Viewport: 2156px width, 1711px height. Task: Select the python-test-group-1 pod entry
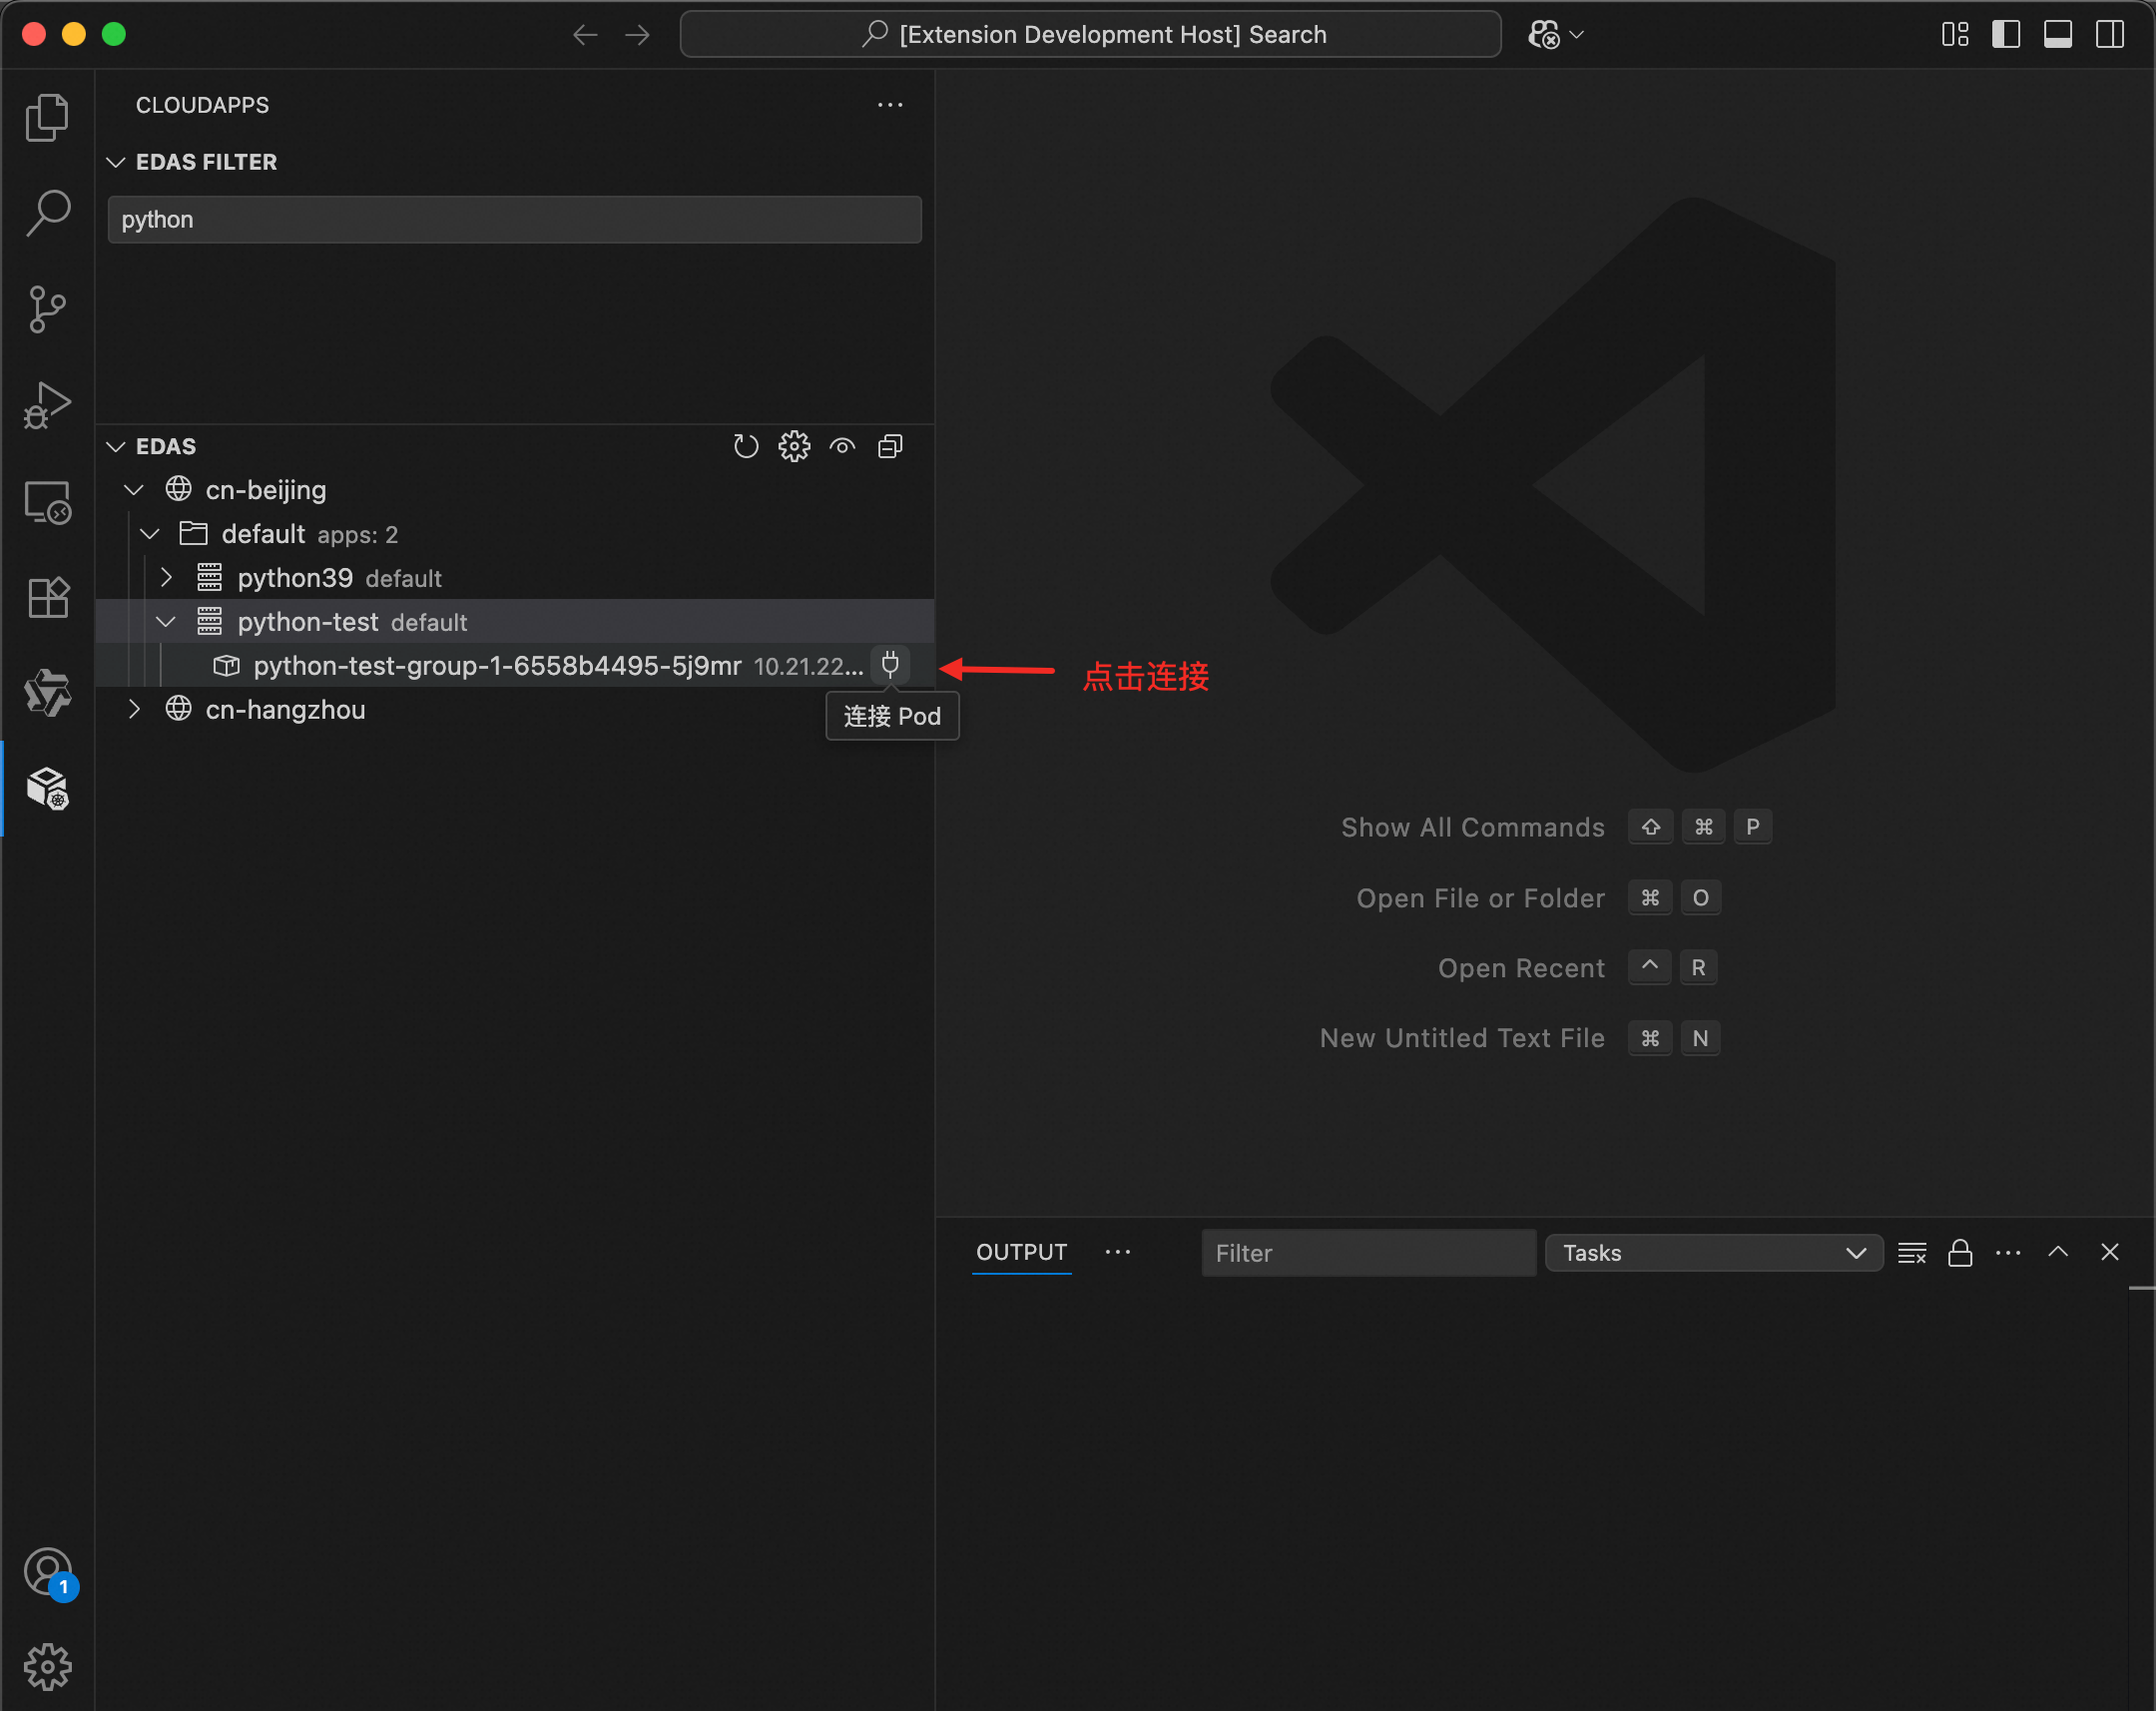coord(497,666)
